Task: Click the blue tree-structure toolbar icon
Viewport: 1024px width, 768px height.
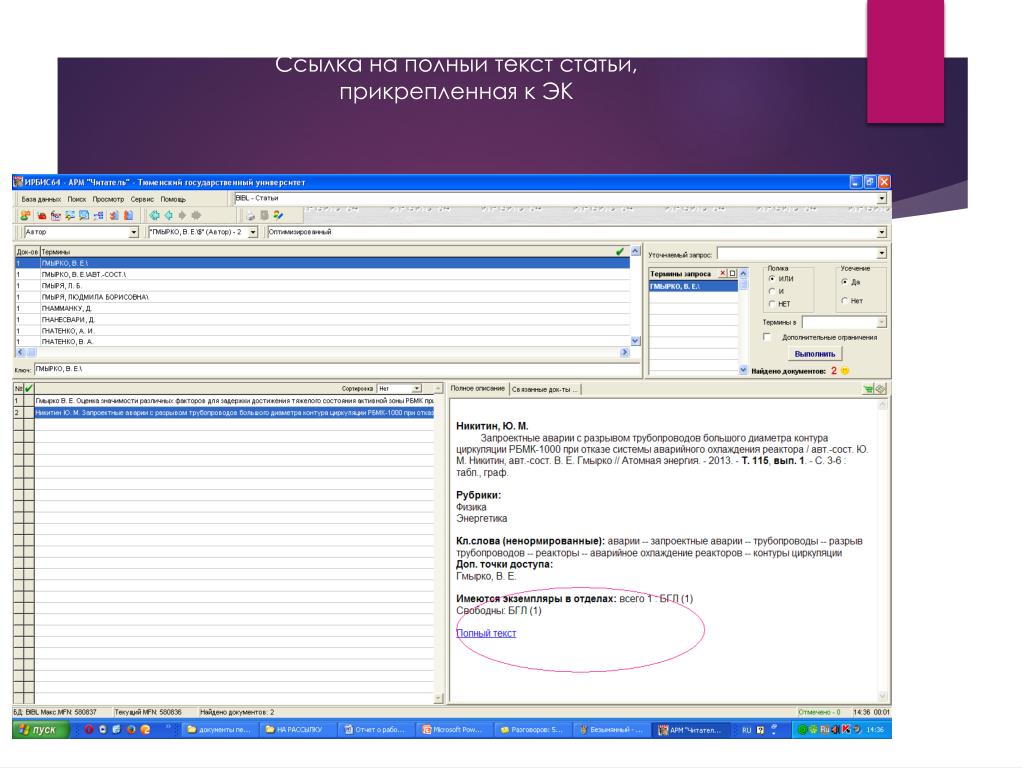Action: click(x=99, y=215)
